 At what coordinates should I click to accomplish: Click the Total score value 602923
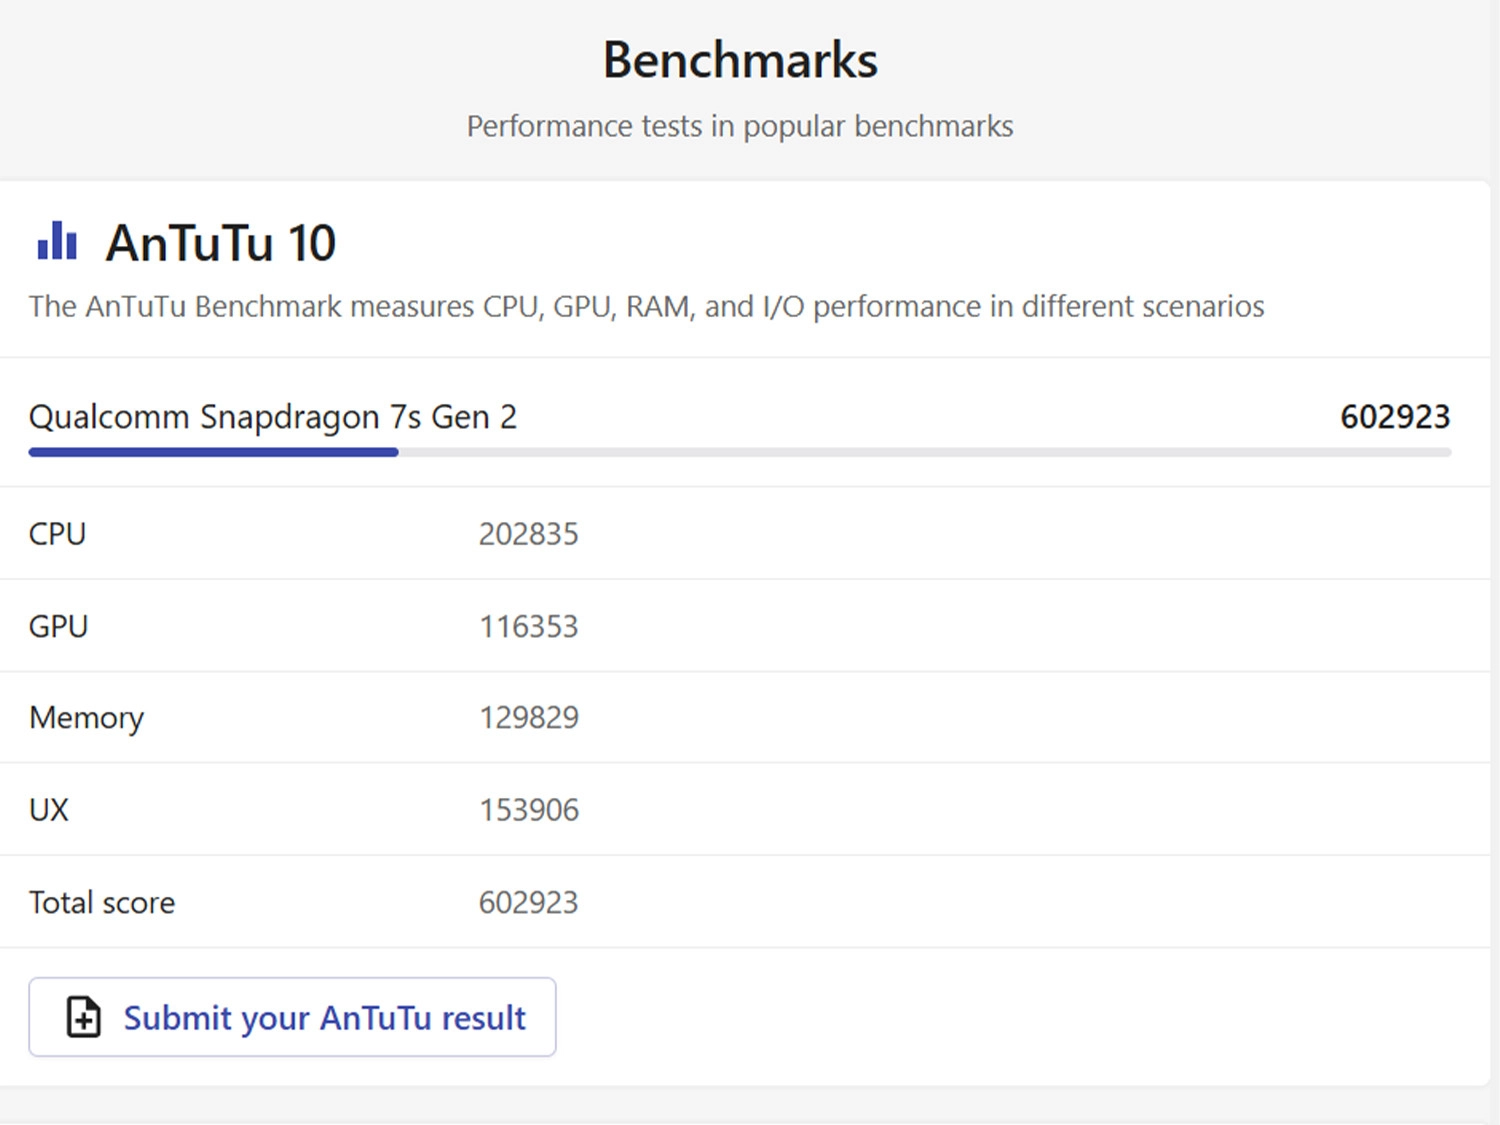click(528, 902)
